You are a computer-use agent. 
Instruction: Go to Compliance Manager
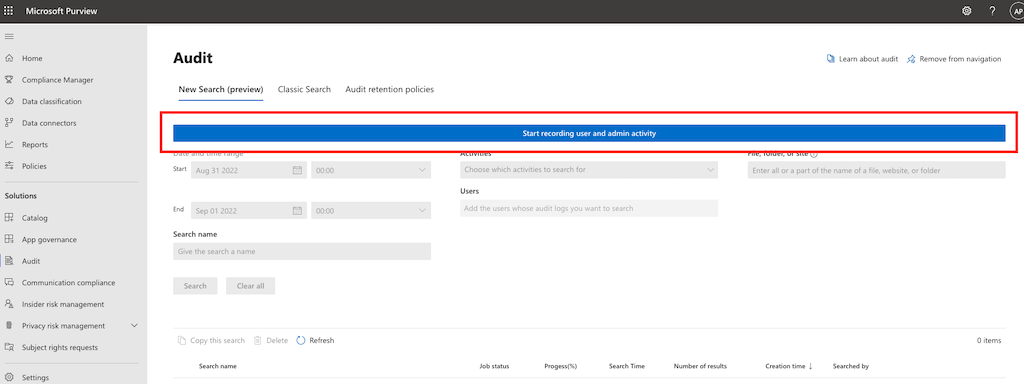pyautogui.click(x=57, y=80)
